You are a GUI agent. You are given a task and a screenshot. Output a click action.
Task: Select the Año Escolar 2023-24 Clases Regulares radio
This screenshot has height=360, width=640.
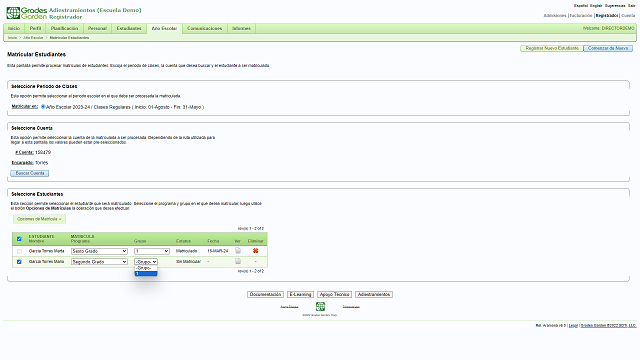click(x=43, y=107)
